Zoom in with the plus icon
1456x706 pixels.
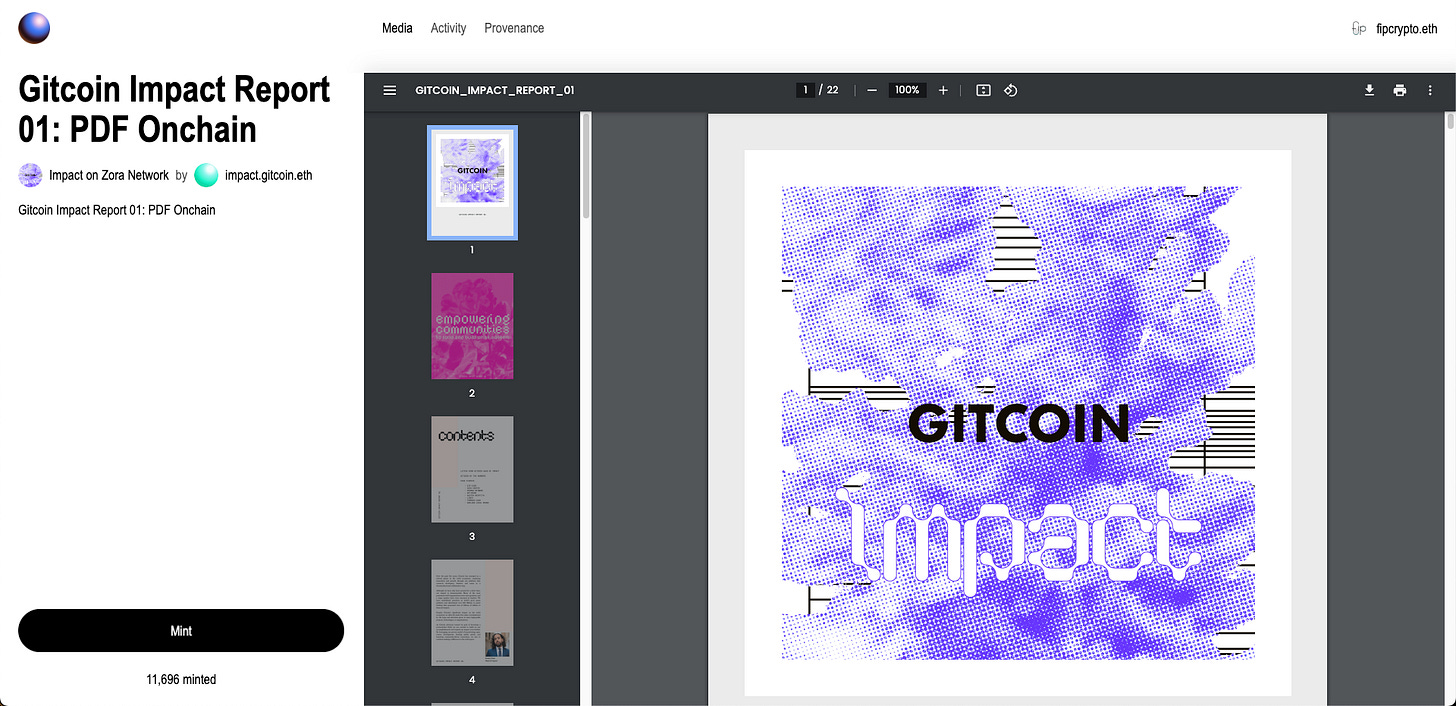click(943, 90)
